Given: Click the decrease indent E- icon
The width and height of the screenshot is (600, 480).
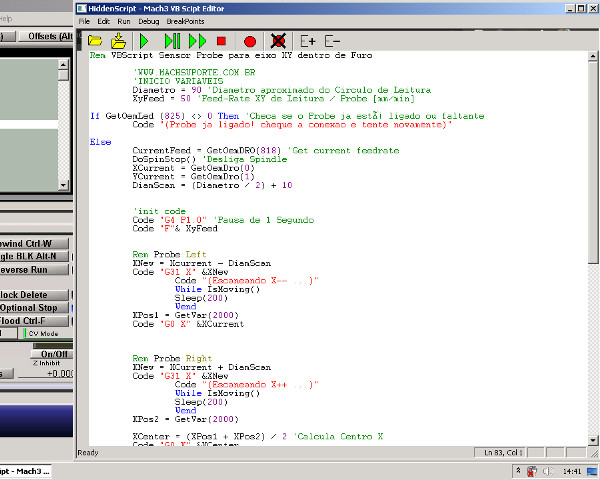Looking at the screenshot, I should [332, 41].
